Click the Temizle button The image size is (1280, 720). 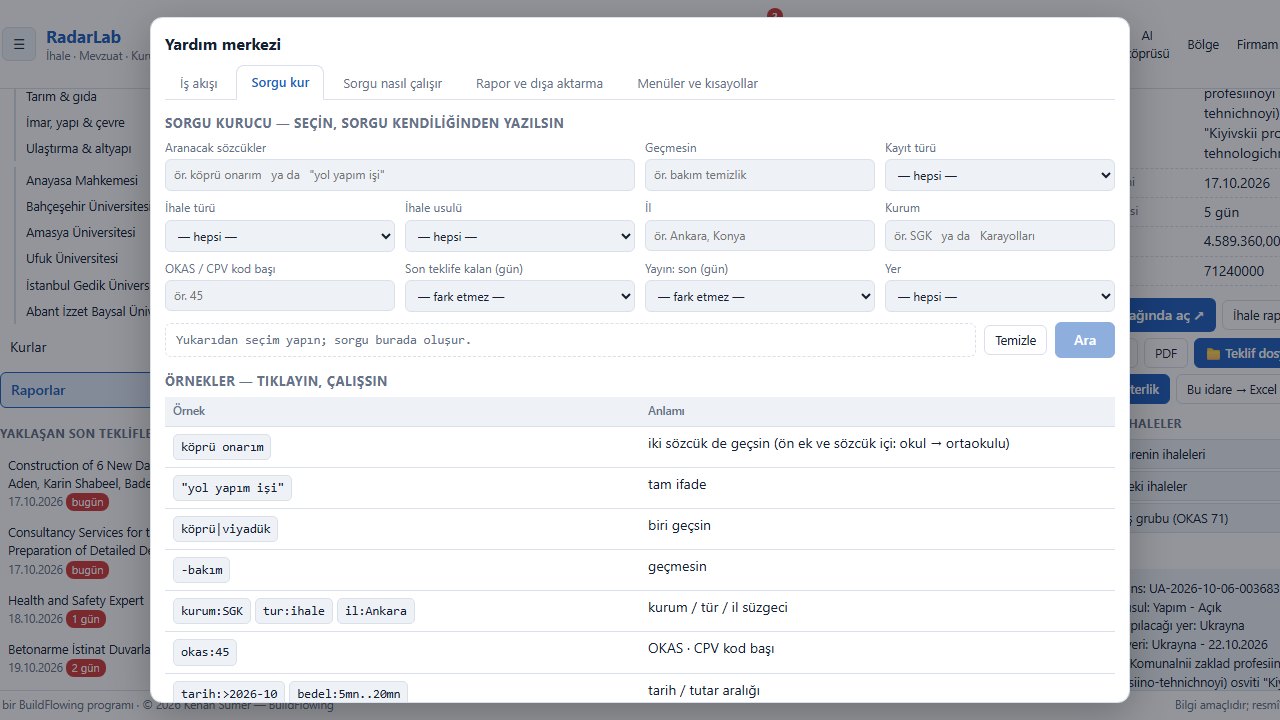(1016, 340)
